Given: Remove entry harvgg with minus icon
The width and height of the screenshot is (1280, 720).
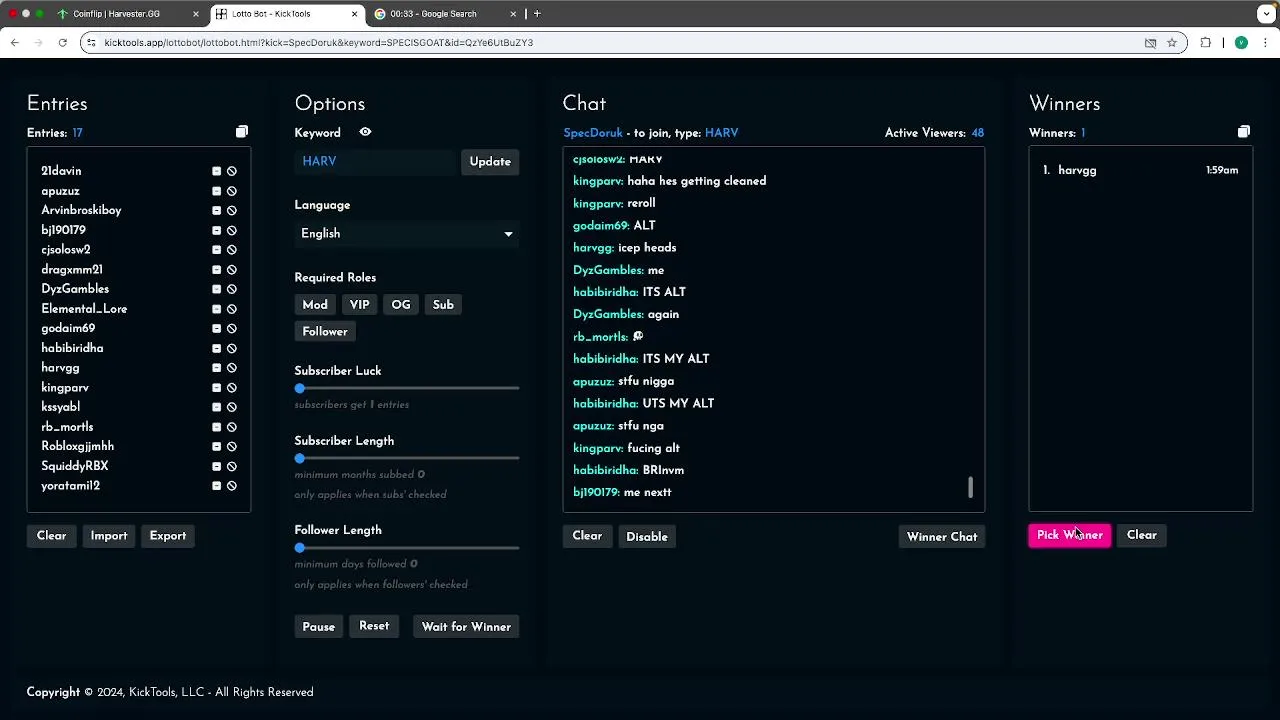Looking at the screenshot, I should 216,368.
